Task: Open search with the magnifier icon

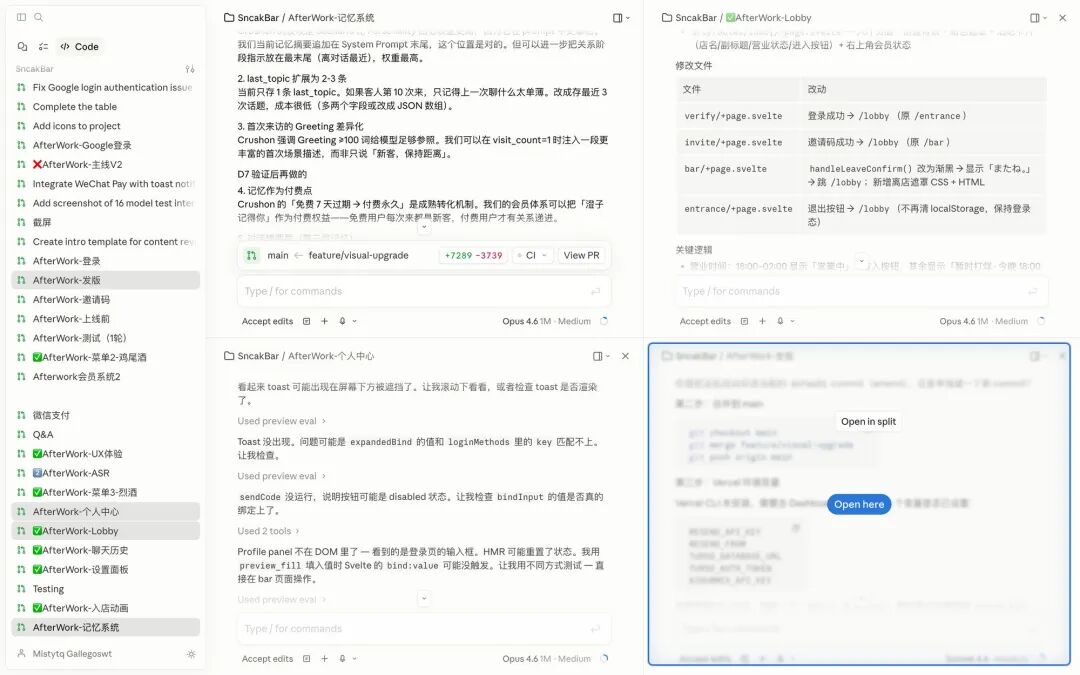Action: pos(39,17)
